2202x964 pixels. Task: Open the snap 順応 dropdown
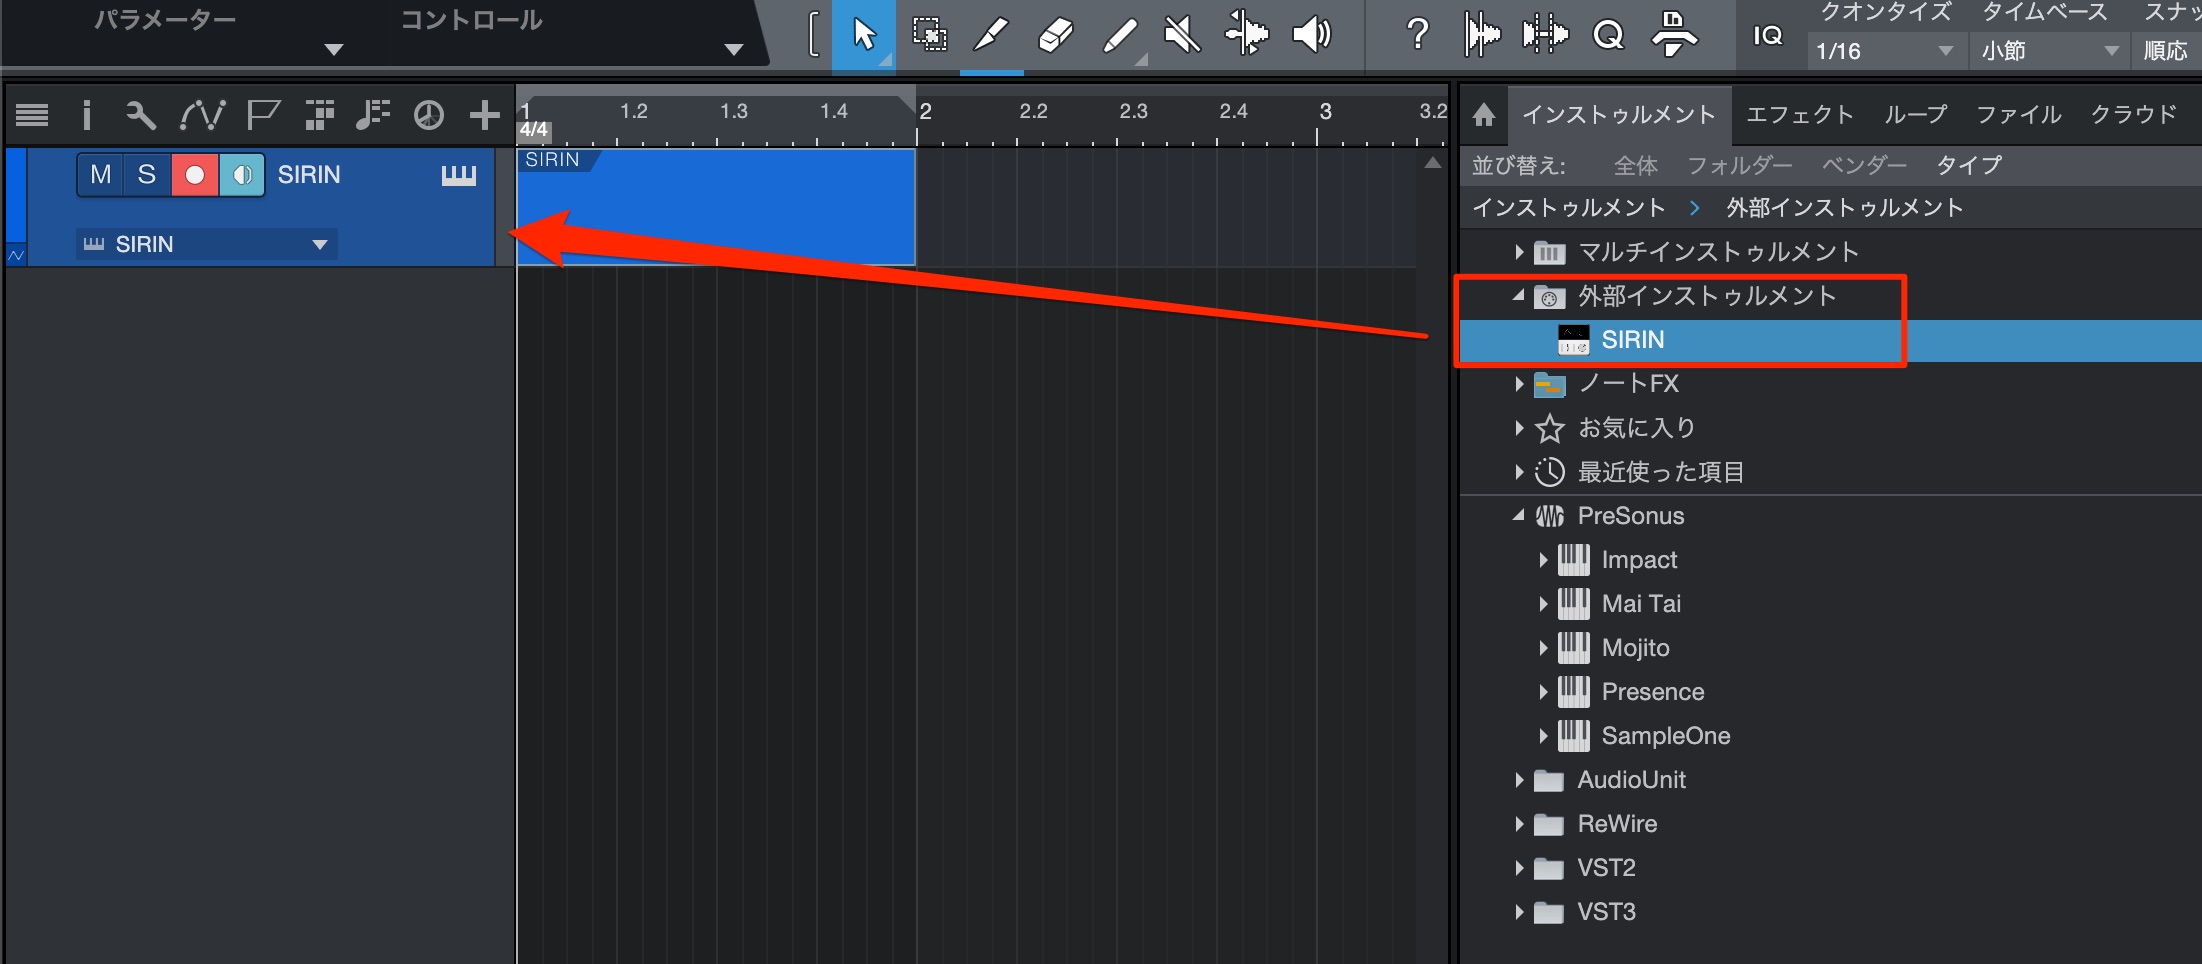tap(2168, 50)
